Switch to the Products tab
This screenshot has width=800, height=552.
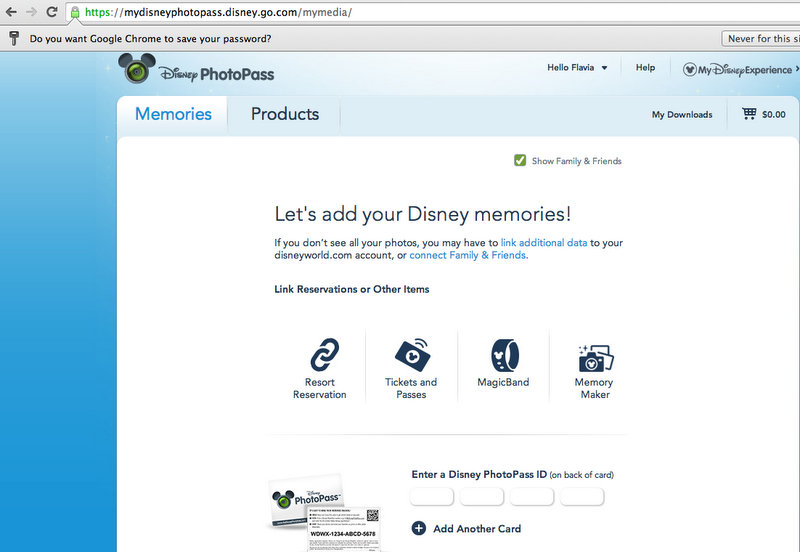tap(285, 114)
